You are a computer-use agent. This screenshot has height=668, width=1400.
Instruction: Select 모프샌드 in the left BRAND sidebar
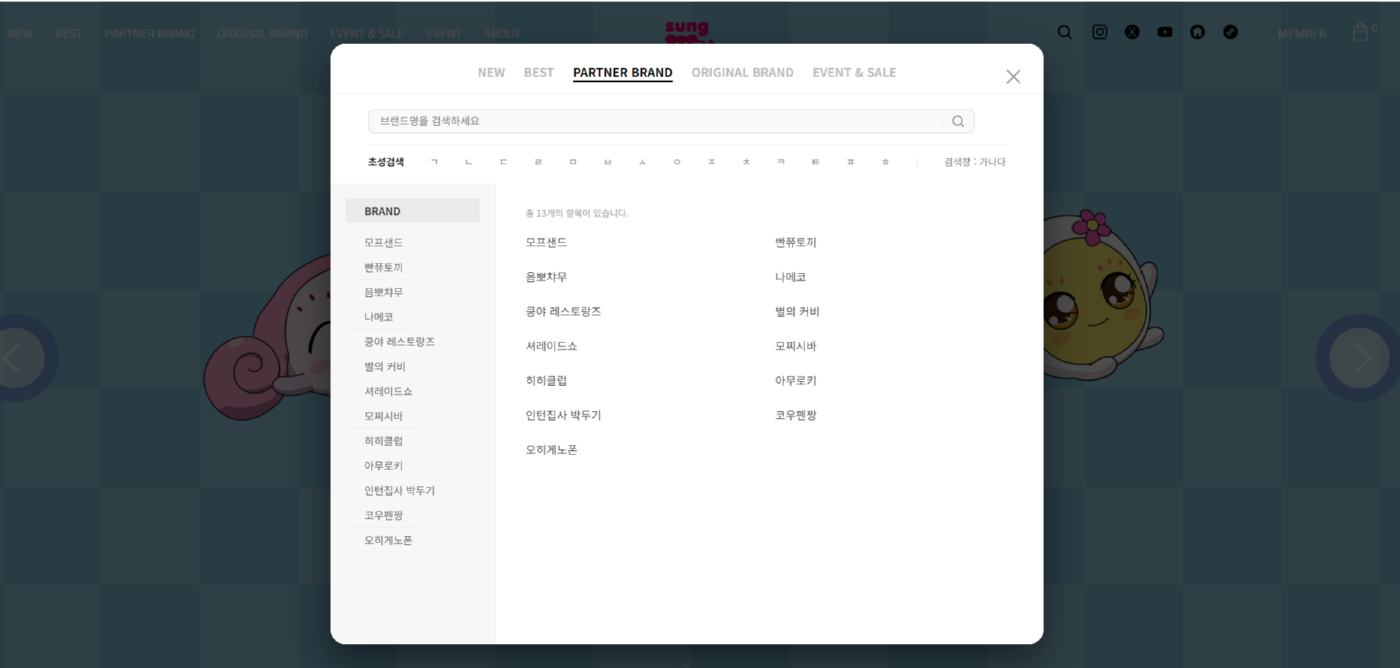384,243
